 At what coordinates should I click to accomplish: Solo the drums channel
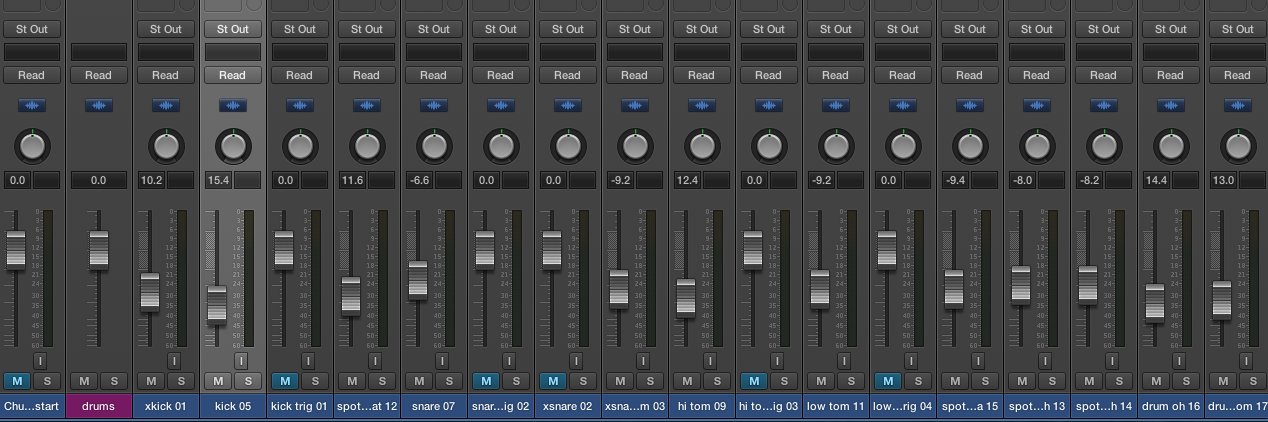click(x=114, y=381)
